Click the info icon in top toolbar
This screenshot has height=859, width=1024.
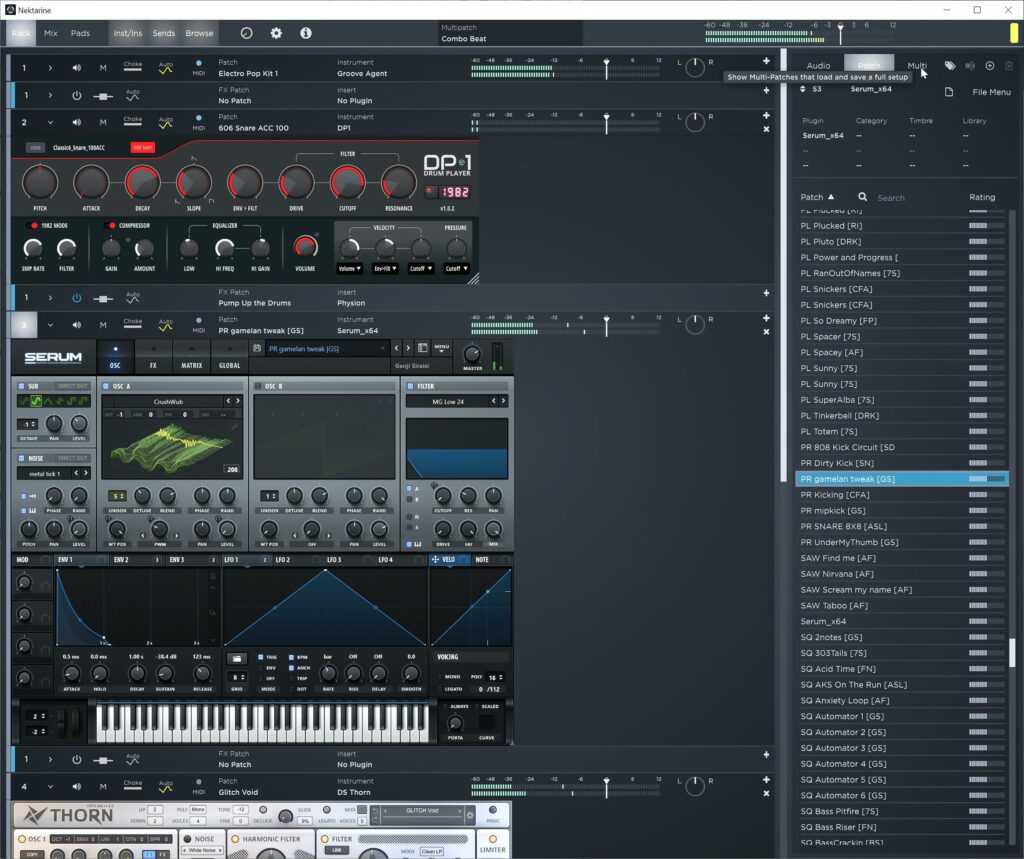click(306, 33)
